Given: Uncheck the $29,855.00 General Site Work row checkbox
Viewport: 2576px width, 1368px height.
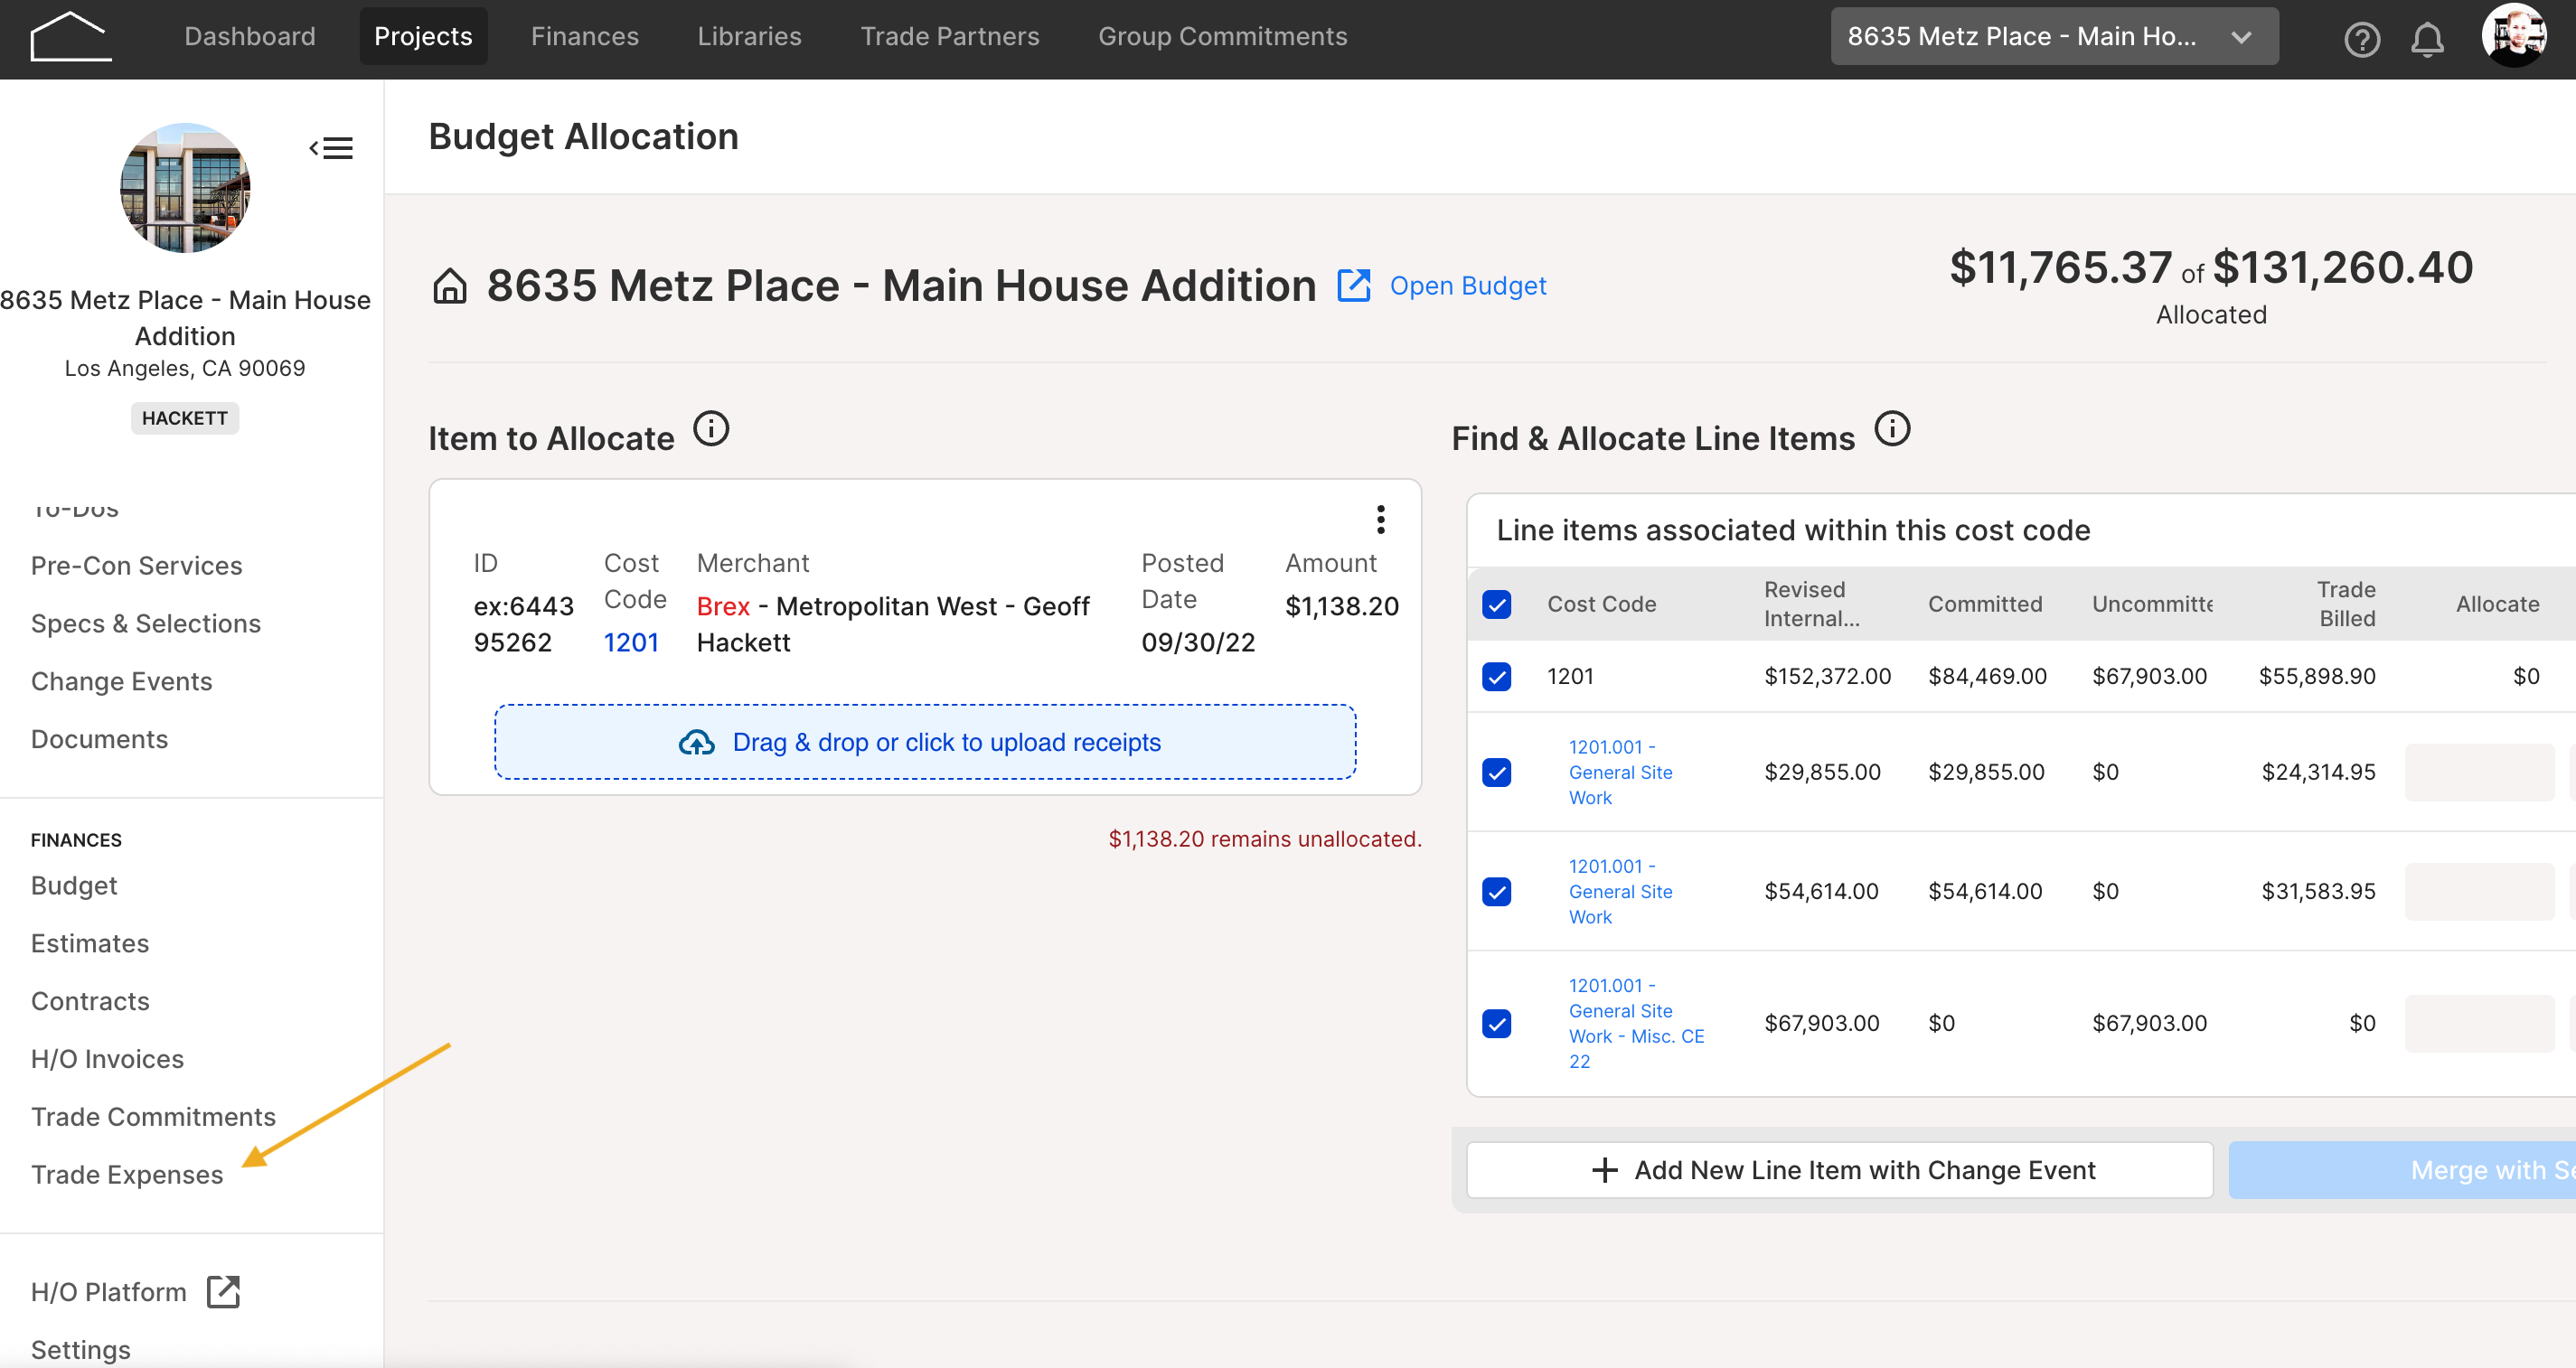Looking at the screenshot, I should click(x=1496, y=772).
